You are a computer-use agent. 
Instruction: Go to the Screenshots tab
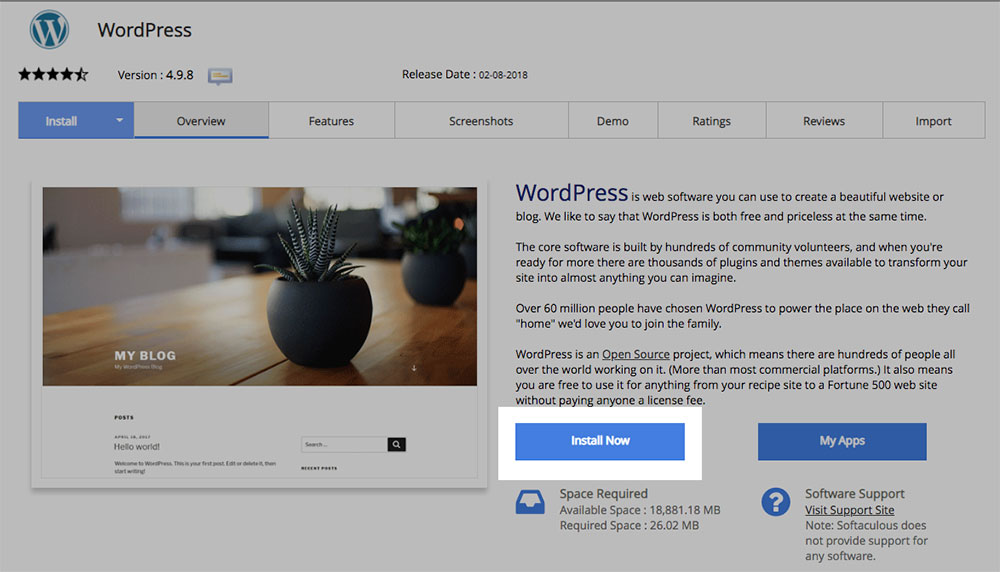click(x=481, y=121)
